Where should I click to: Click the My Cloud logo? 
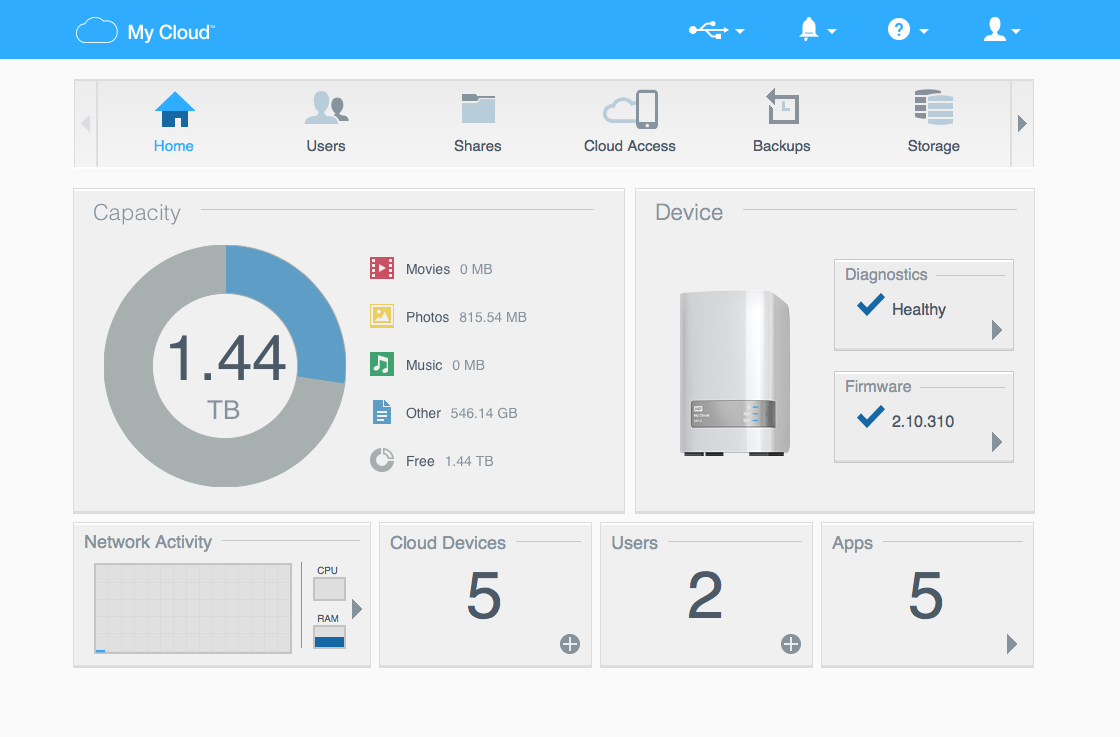coord(145,31)
